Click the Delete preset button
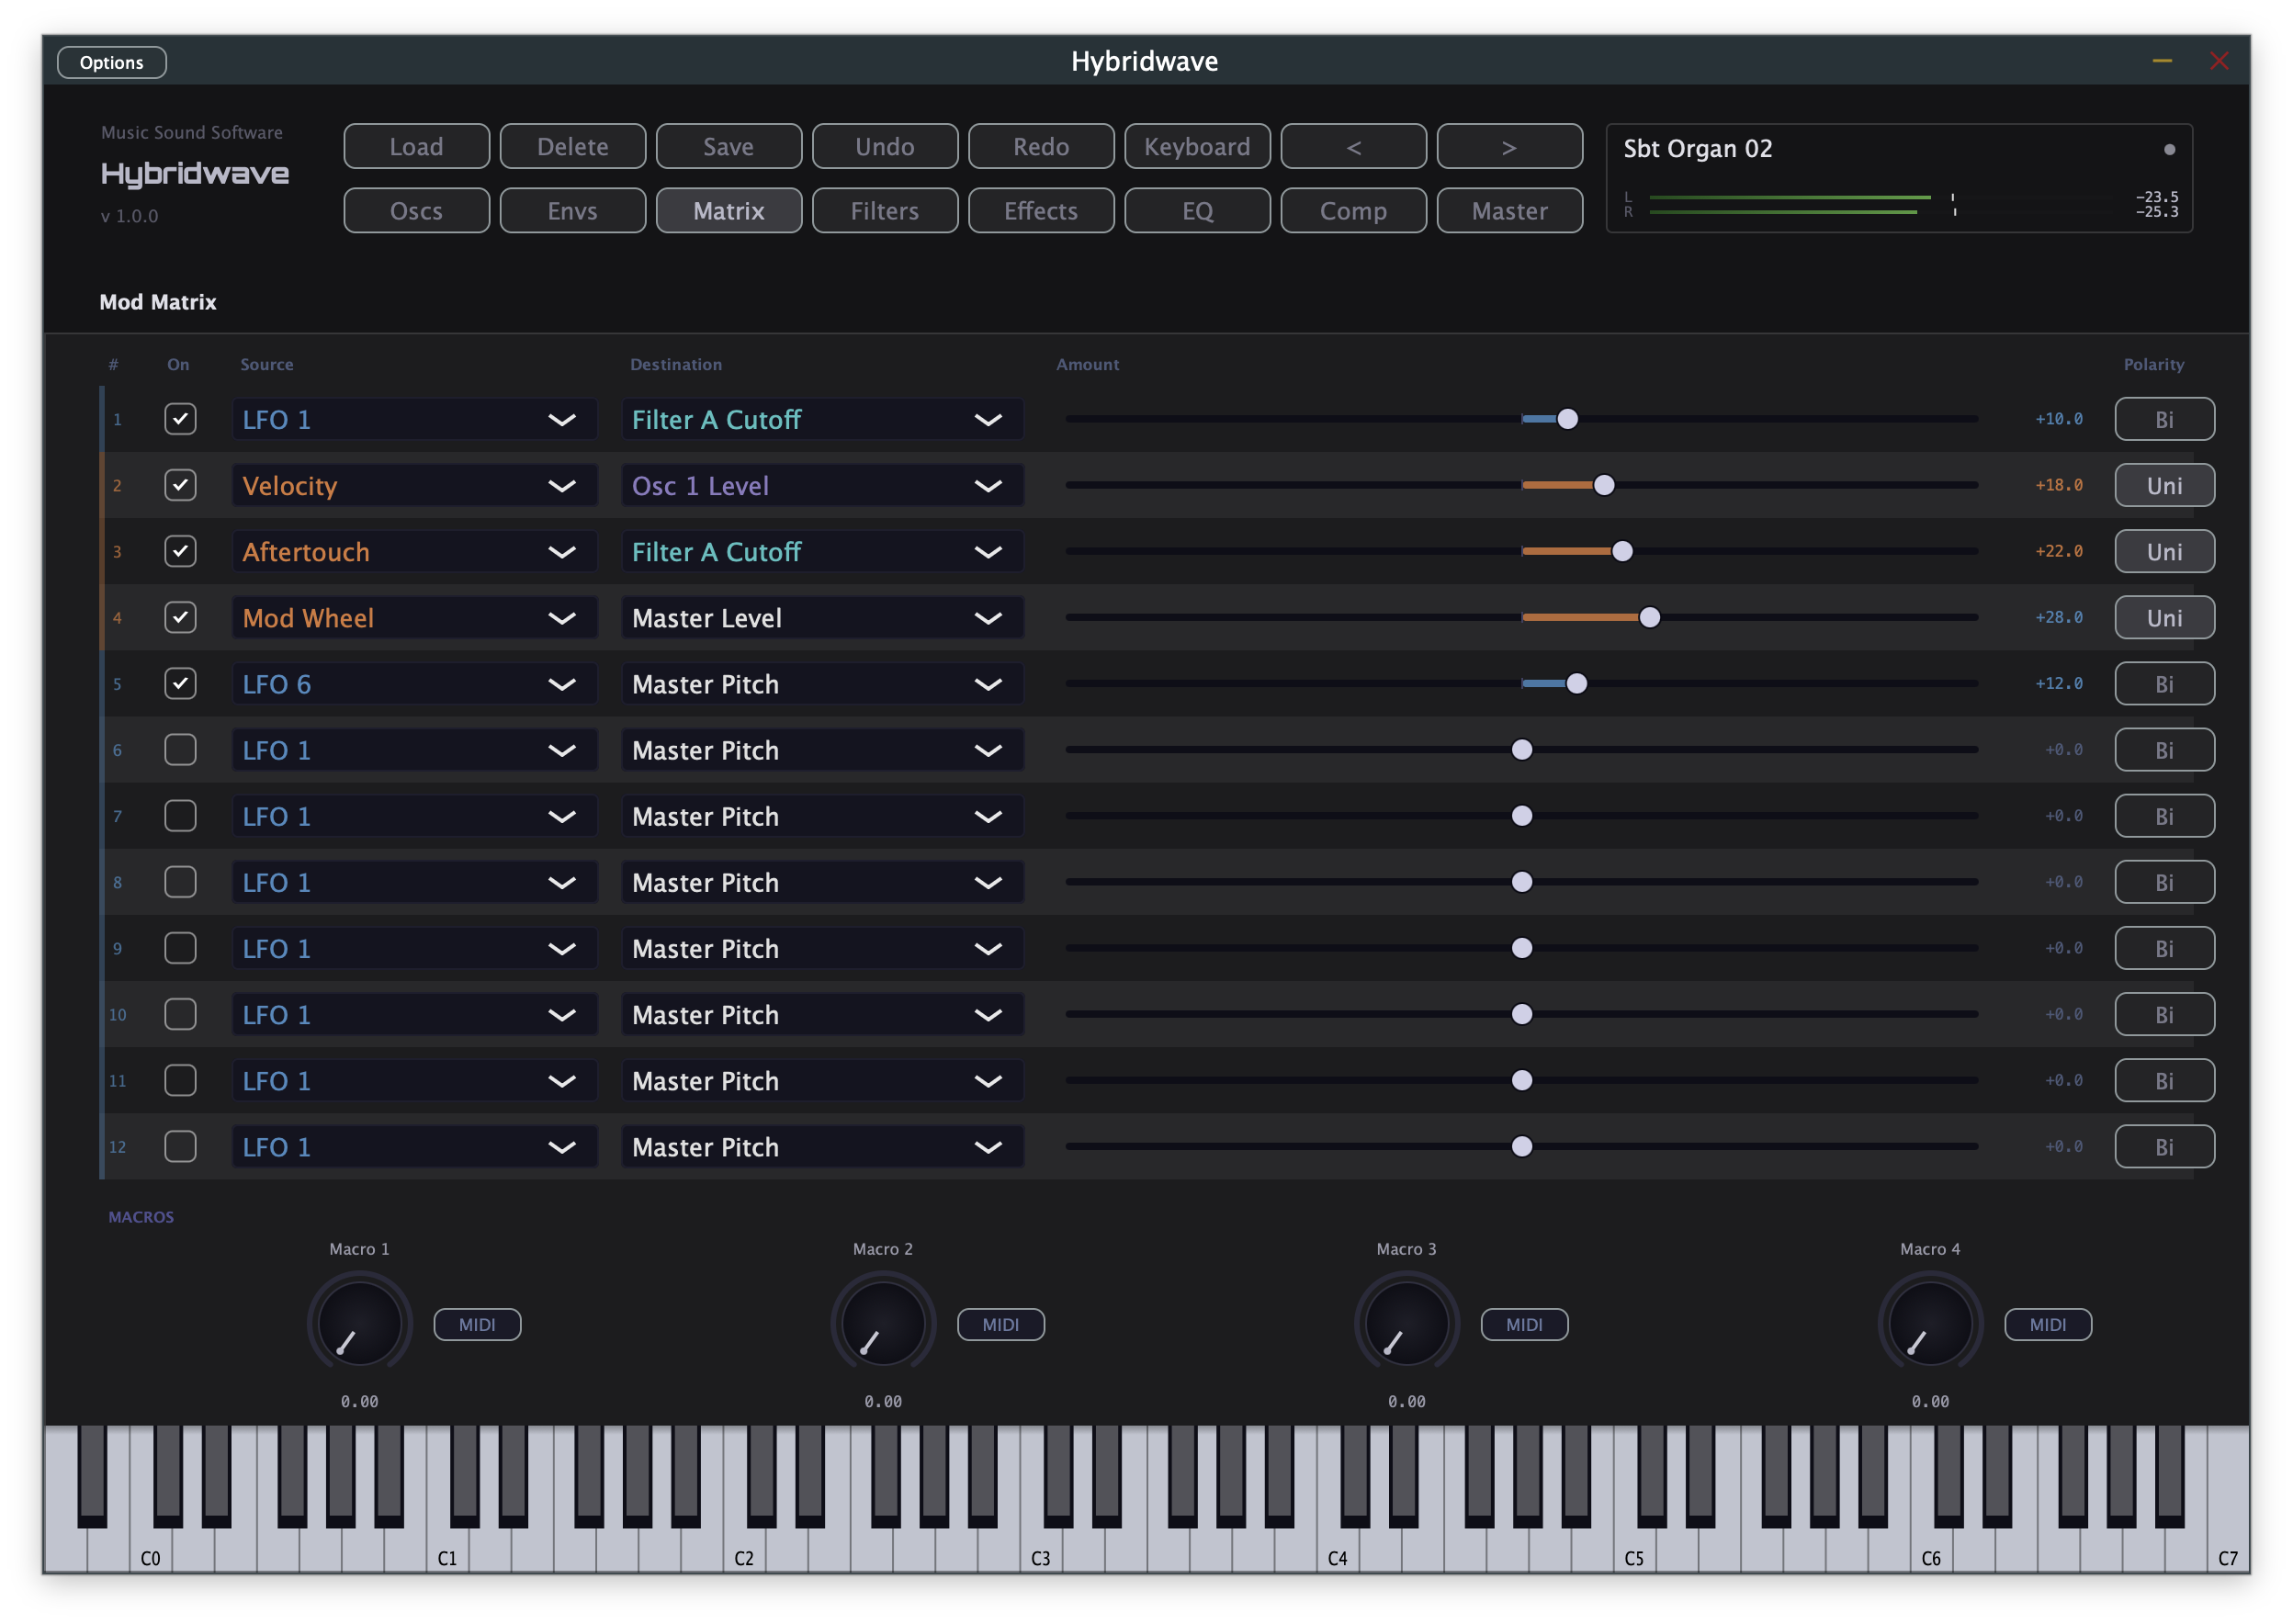Viewport: 2293px width, 1624px height. (572, 147)
